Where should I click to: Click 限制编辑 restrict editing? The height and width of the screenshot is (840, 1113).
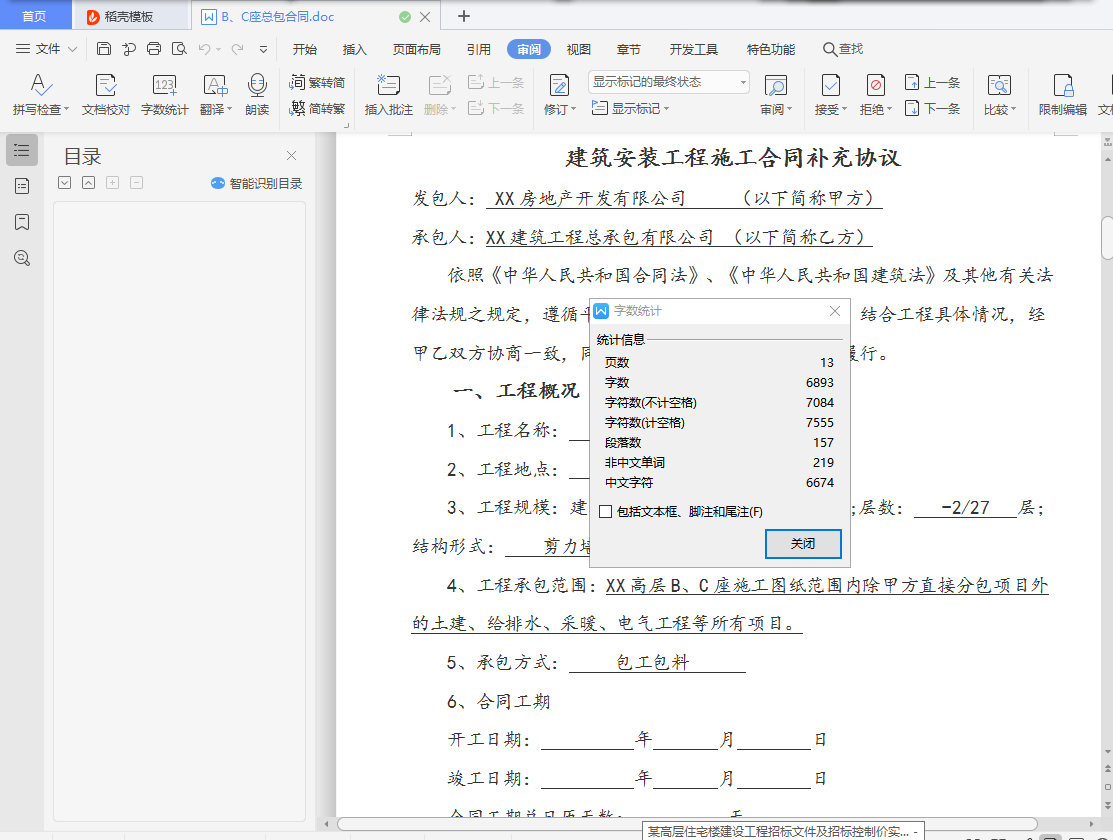(x=1063, y=94)
